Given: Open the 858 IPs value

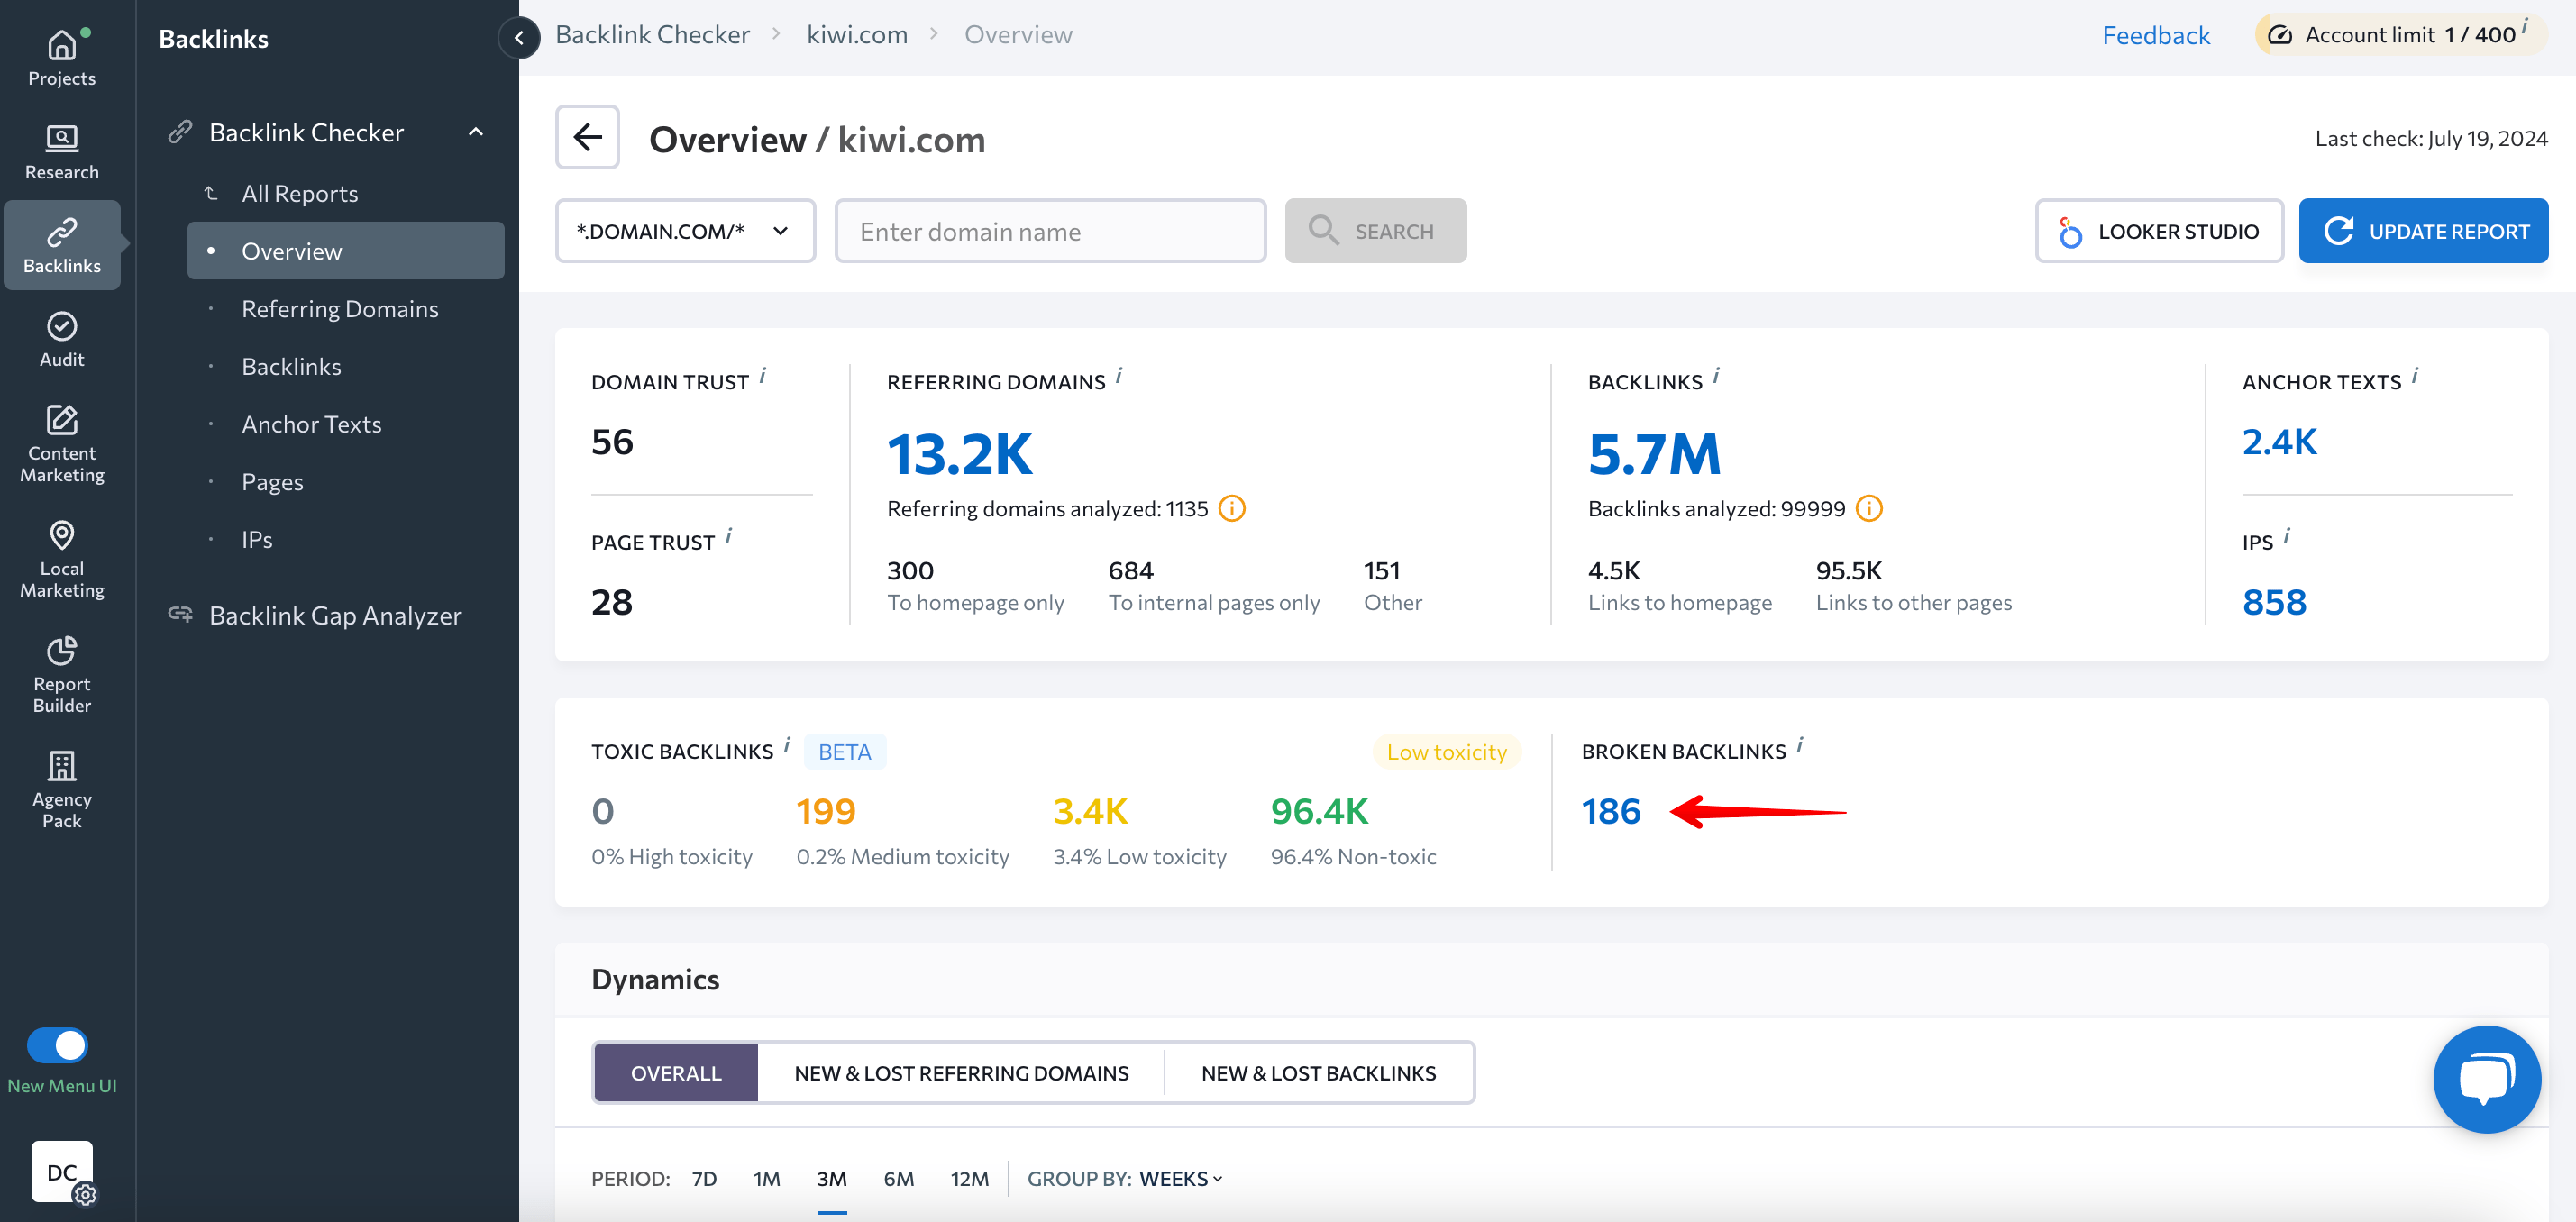Looking at the screenshot, I should point(2274,602).
